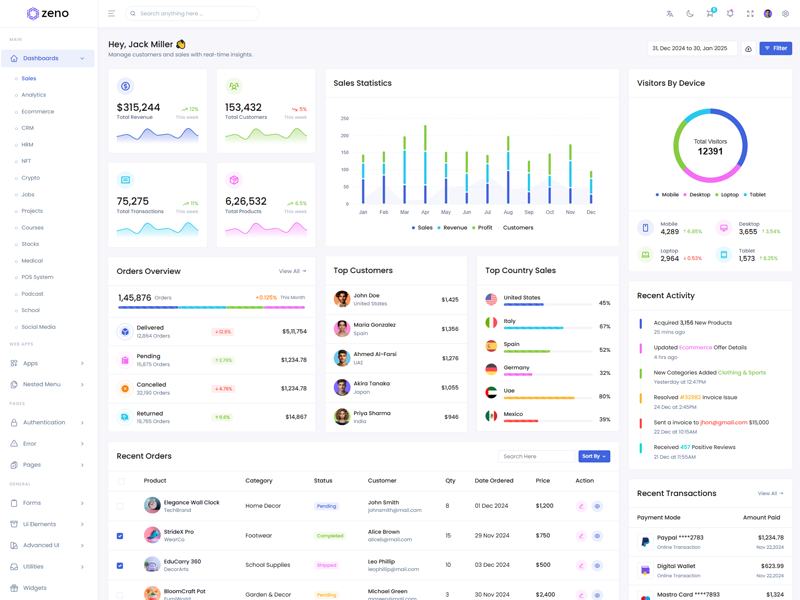Click edit icon for Elegance Wall Clock order
The image size is (800, 600).
[x=581, y=506]
